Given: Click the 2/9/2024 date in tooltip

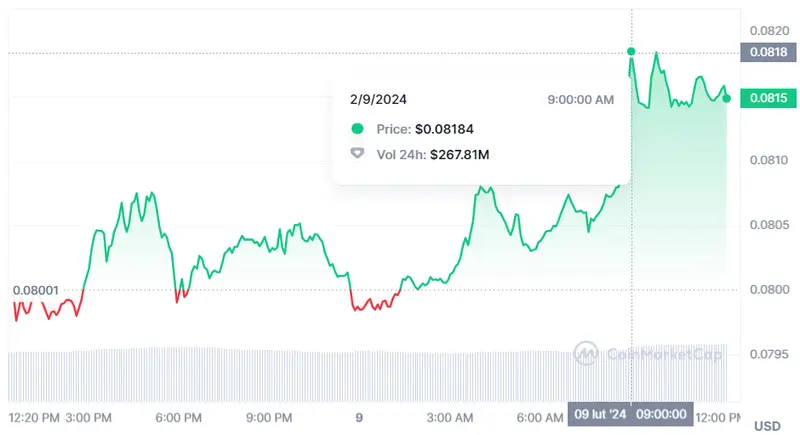Looking at the screenshot, I should tap(378, 99).
